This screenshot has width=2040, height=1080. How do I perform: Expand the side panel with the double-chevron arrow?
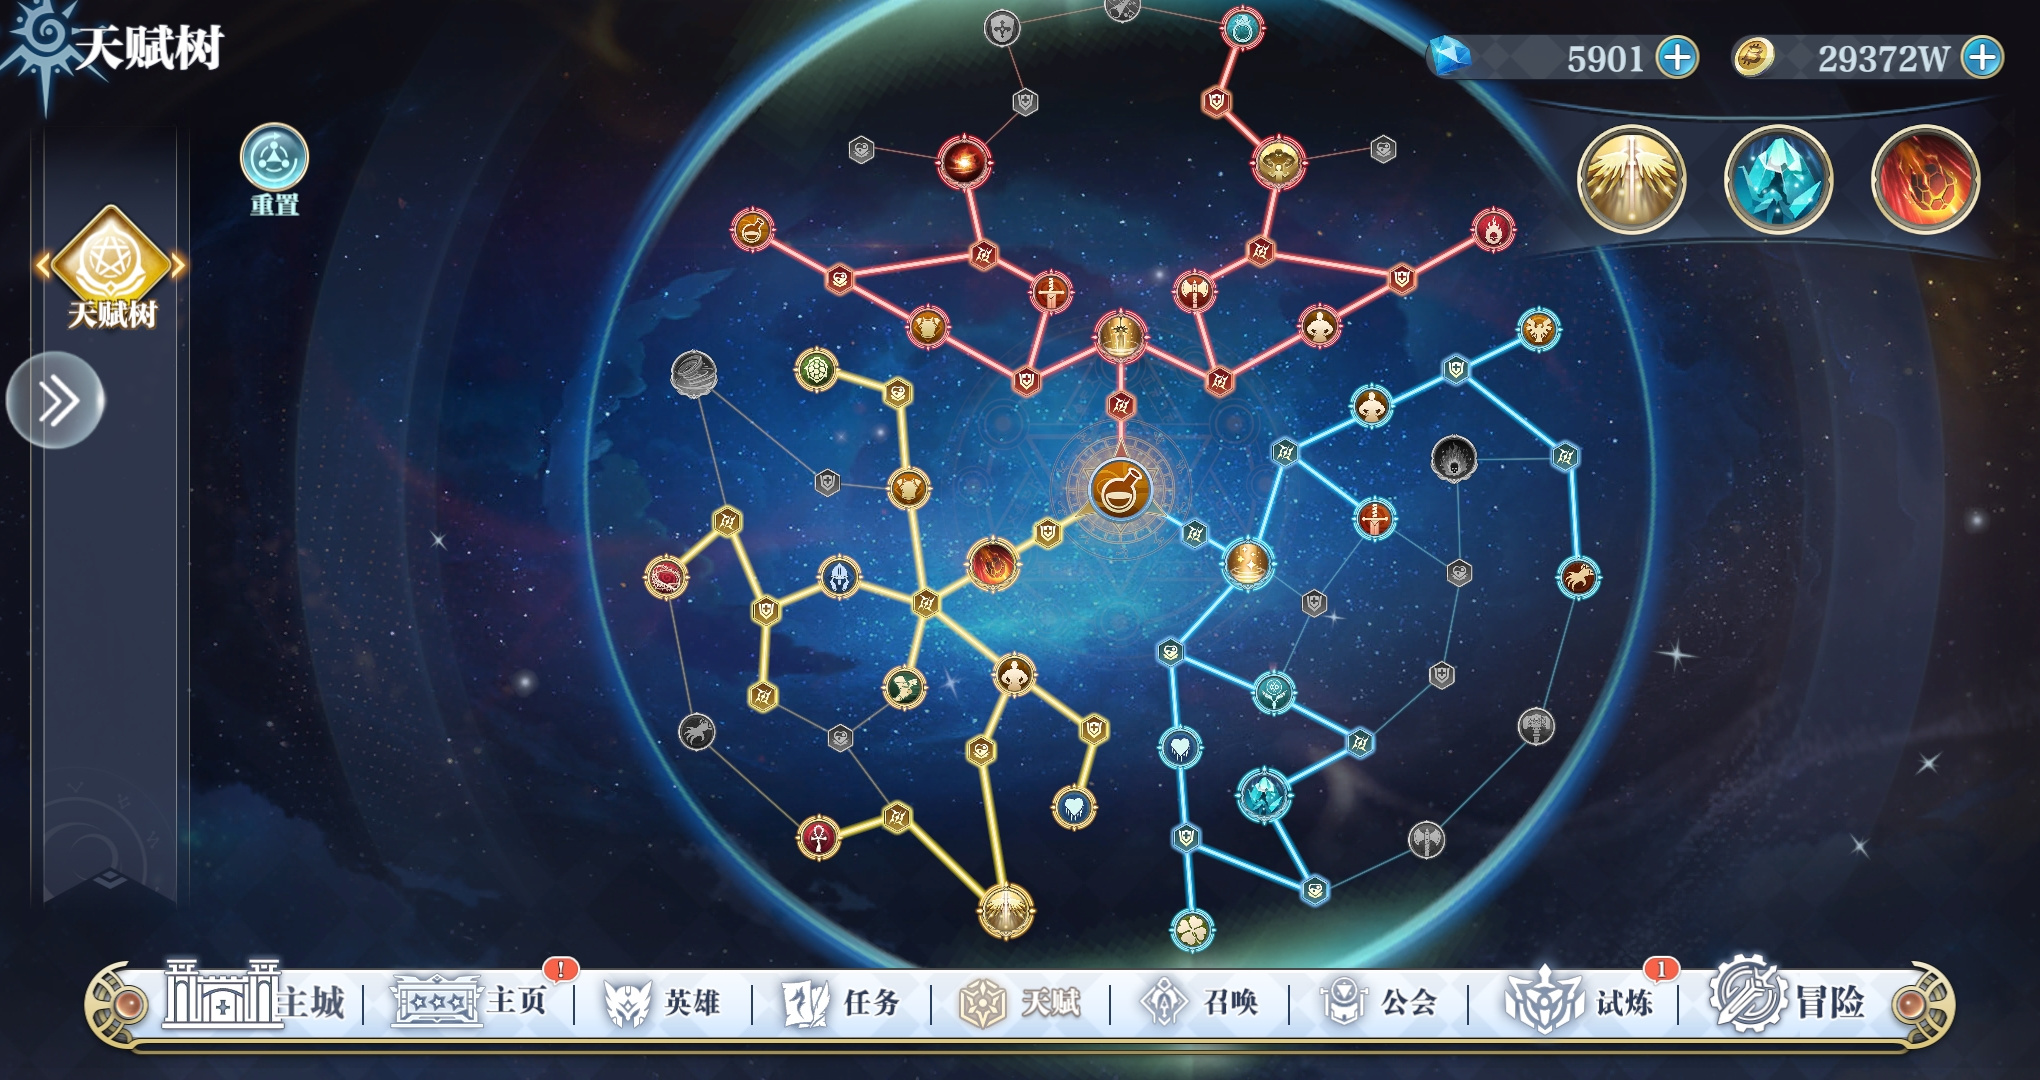coord(56,401)
